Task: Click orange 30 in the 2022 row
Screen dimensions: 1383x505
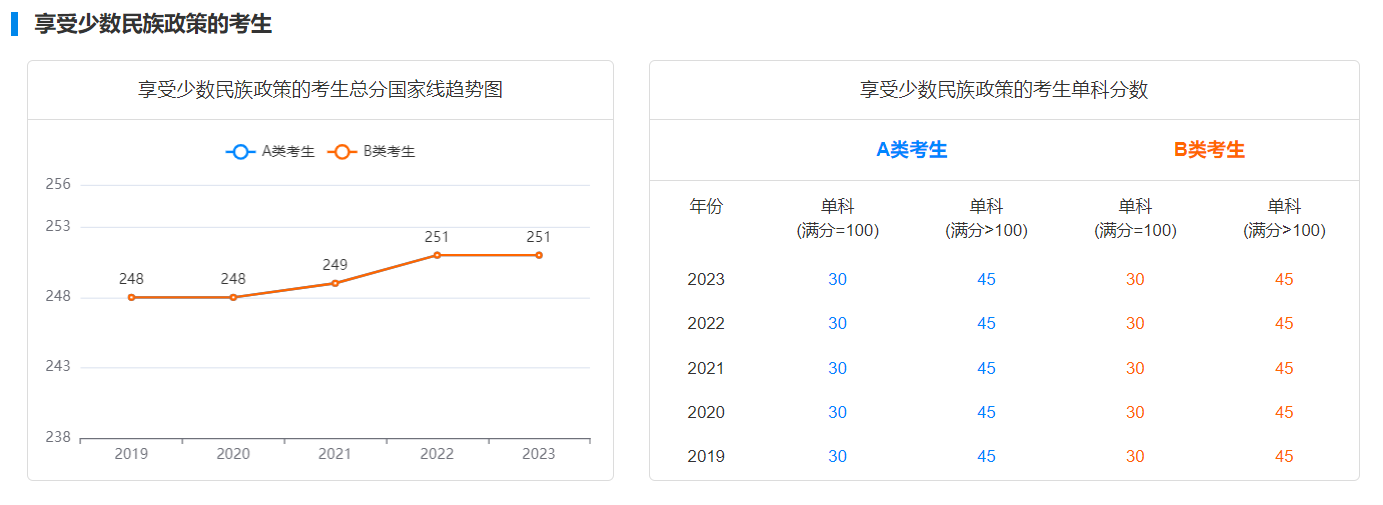Action: (1135, 324)
